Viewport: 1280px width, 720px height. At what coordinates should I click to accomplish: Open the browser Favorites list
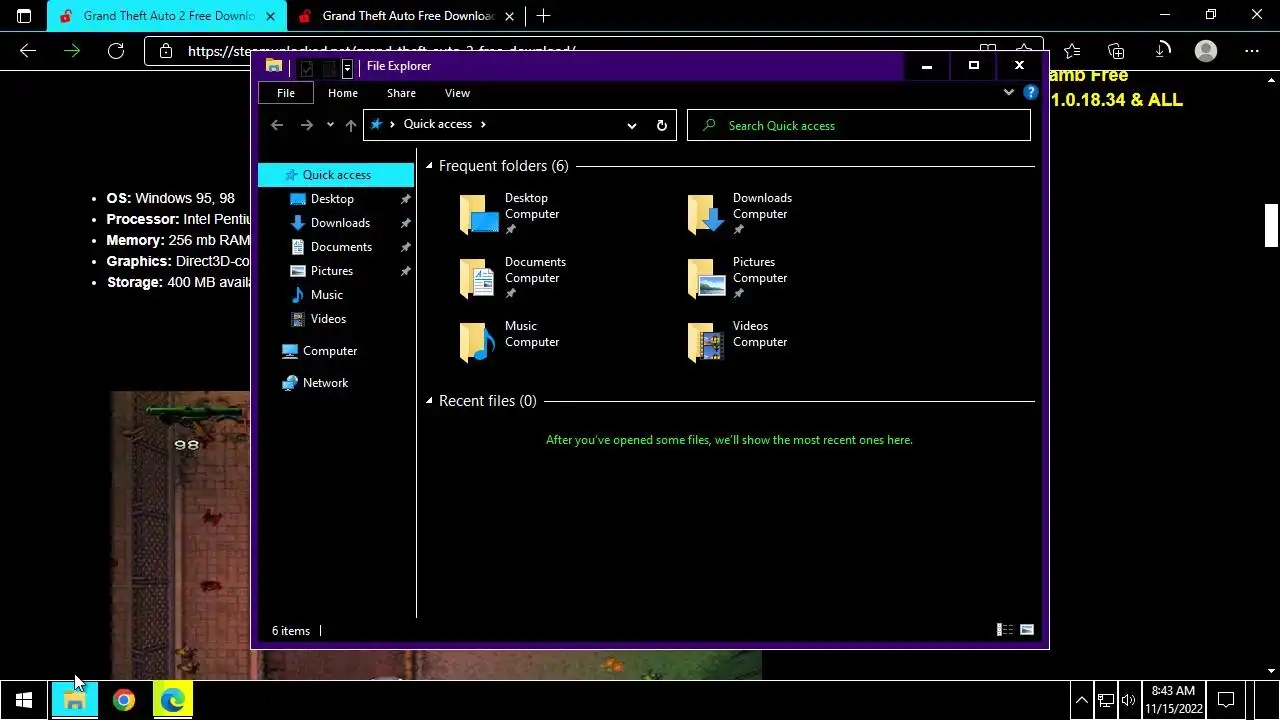point(1072,51)
